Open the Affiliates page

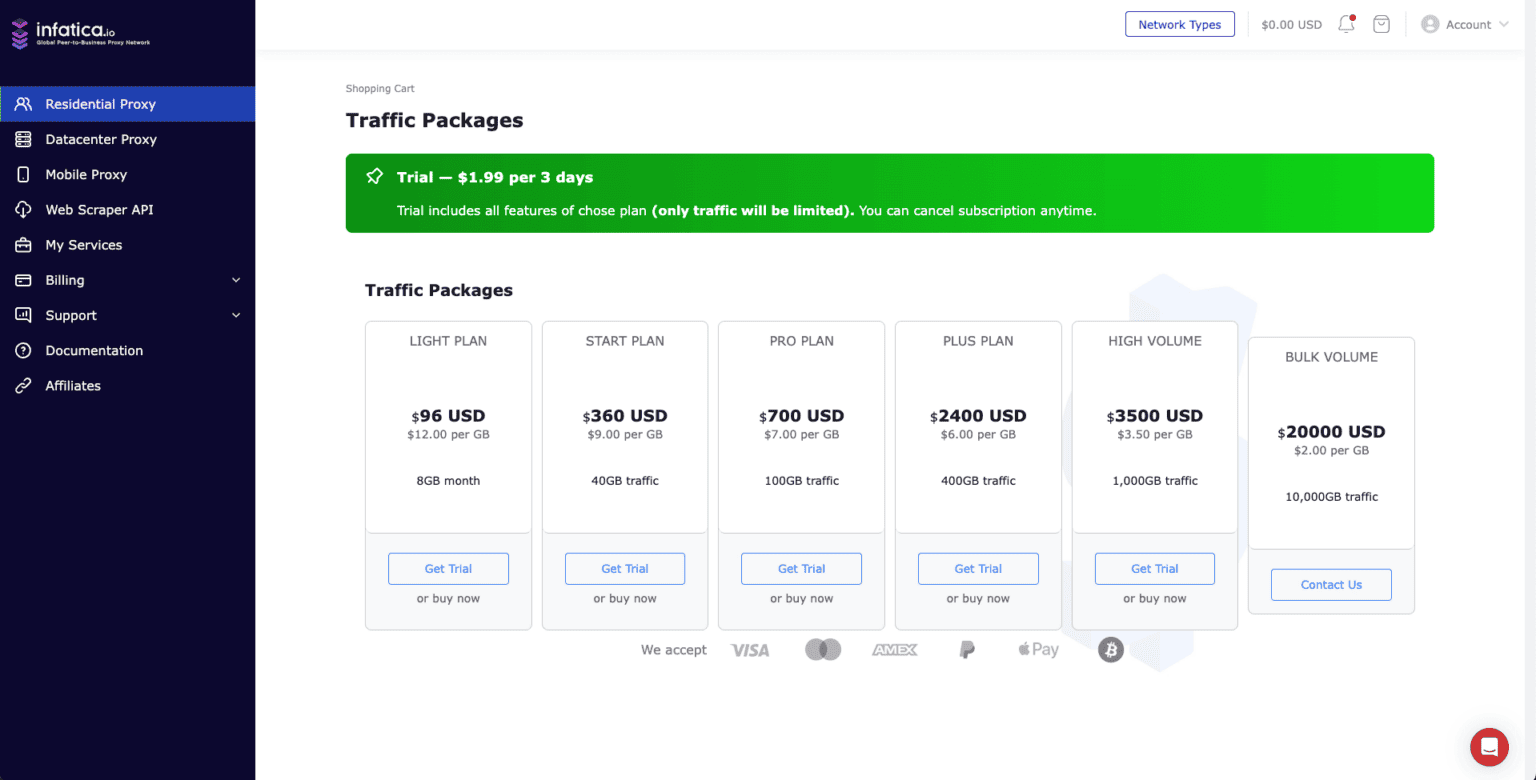pyautogui.click(x=73, y=385)
